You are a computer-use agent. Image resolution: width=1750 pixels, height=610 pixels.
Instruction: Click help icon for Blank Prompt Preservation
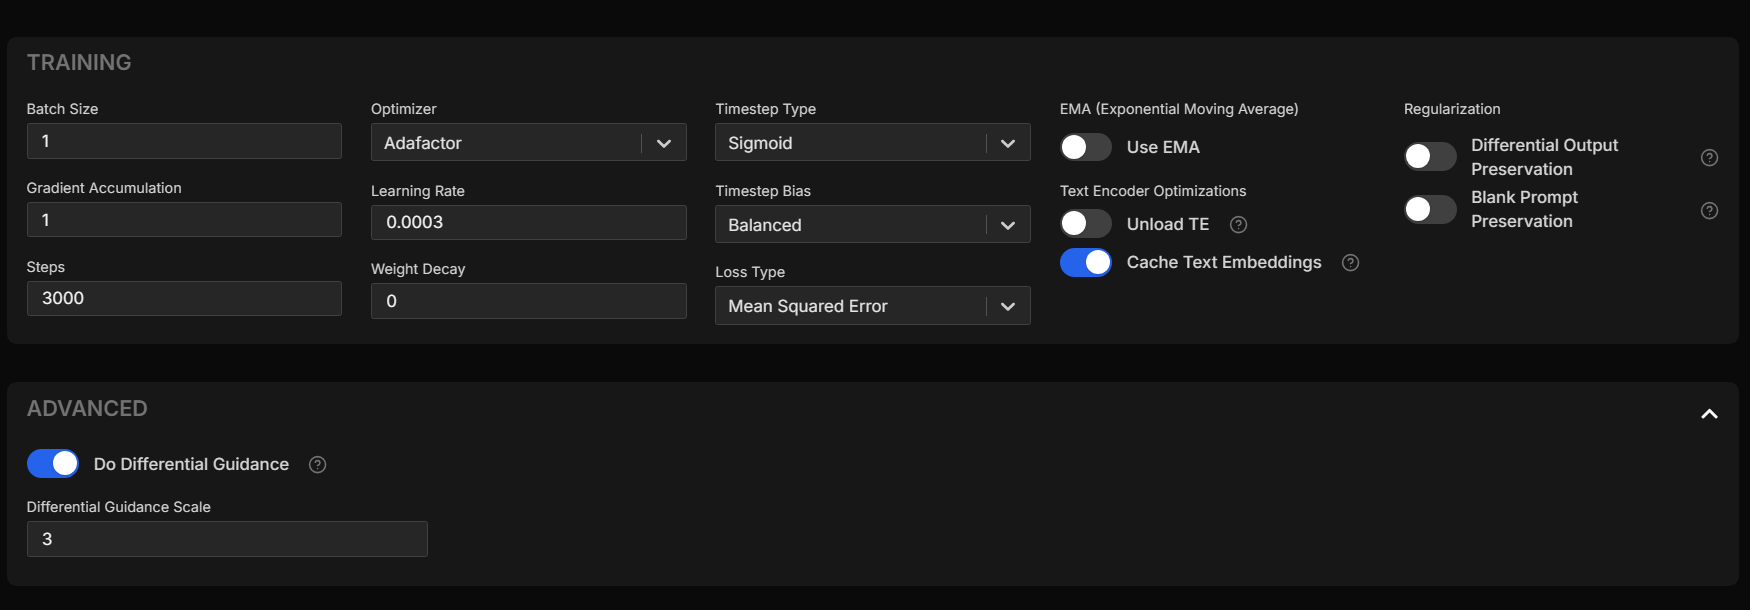click(x=1709, y=211)
